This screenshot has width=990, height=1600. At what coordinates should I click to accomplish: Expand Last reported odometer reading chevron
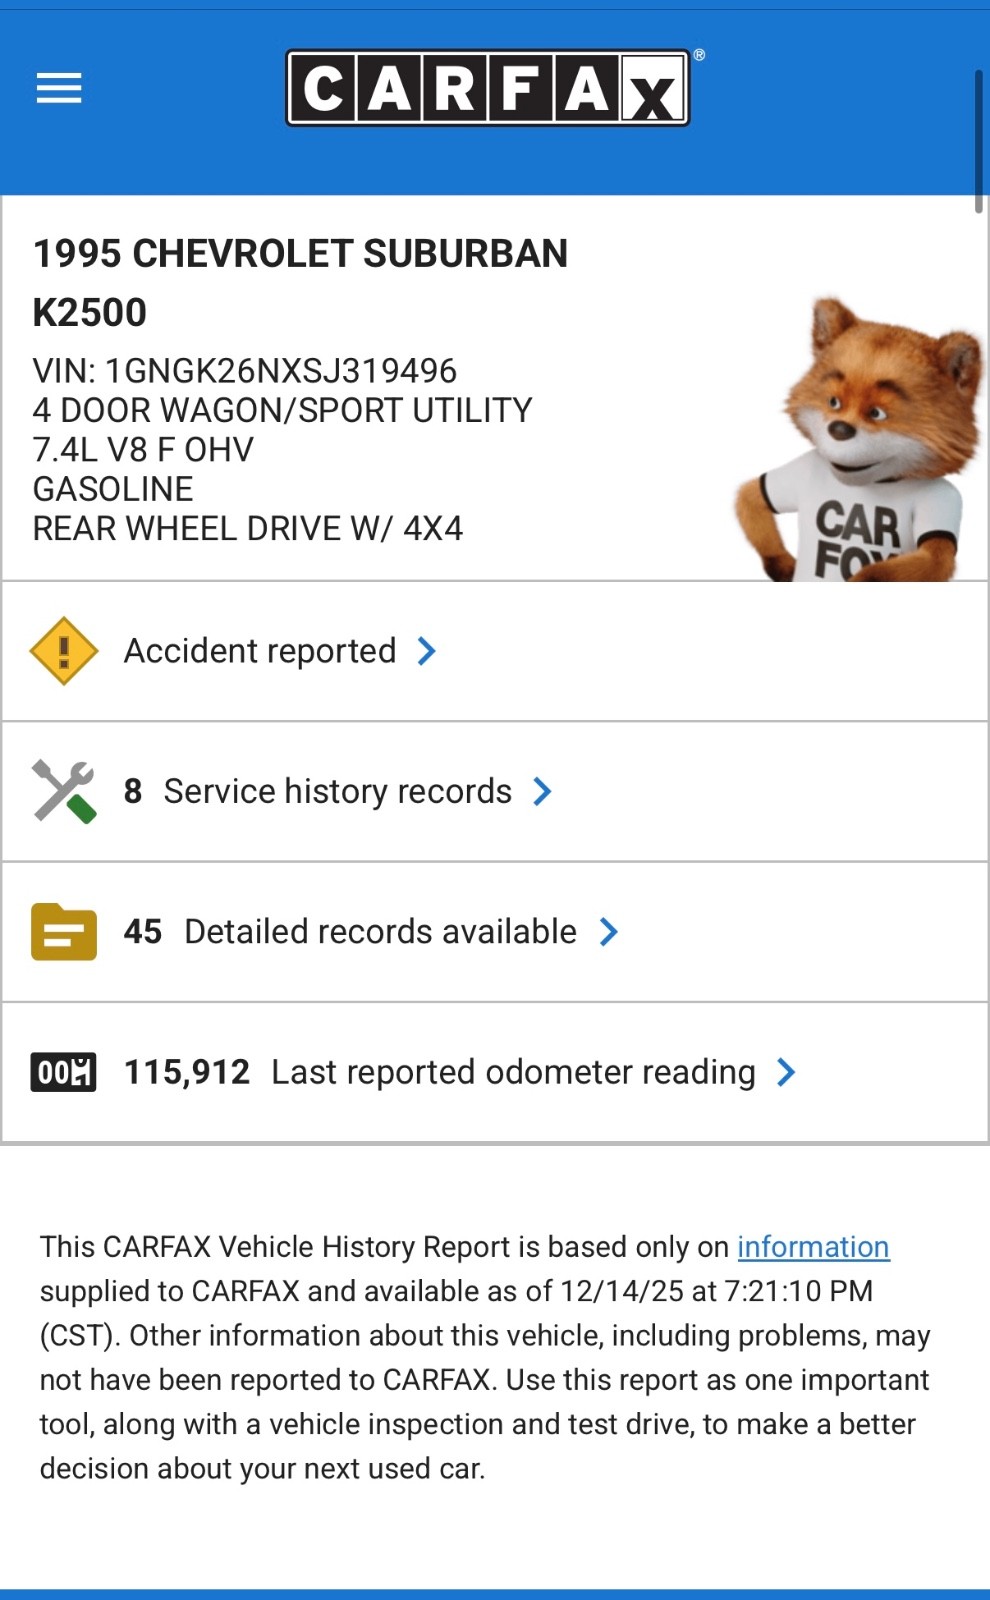click(x=786, y=1072)
